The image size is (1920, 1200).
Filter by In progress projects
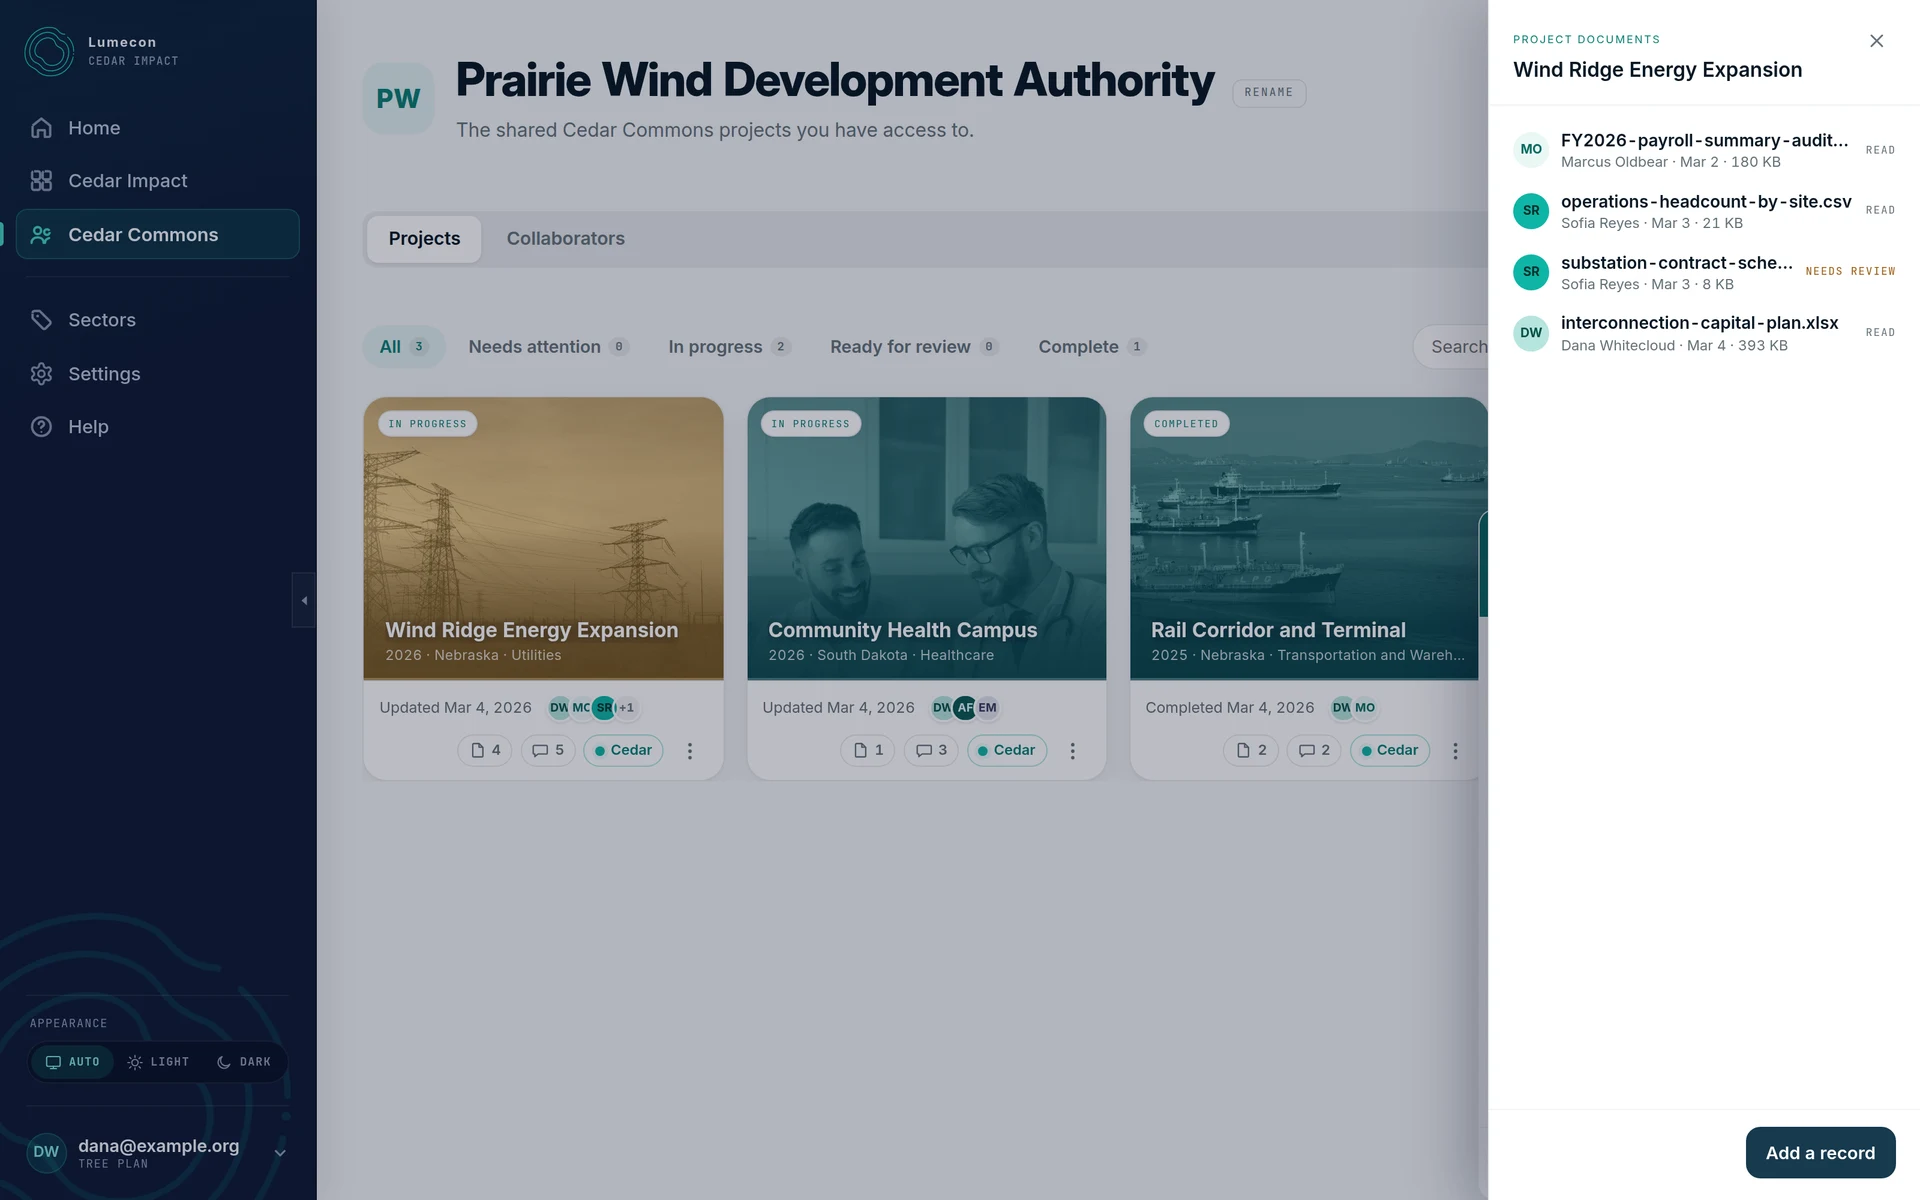729,347
